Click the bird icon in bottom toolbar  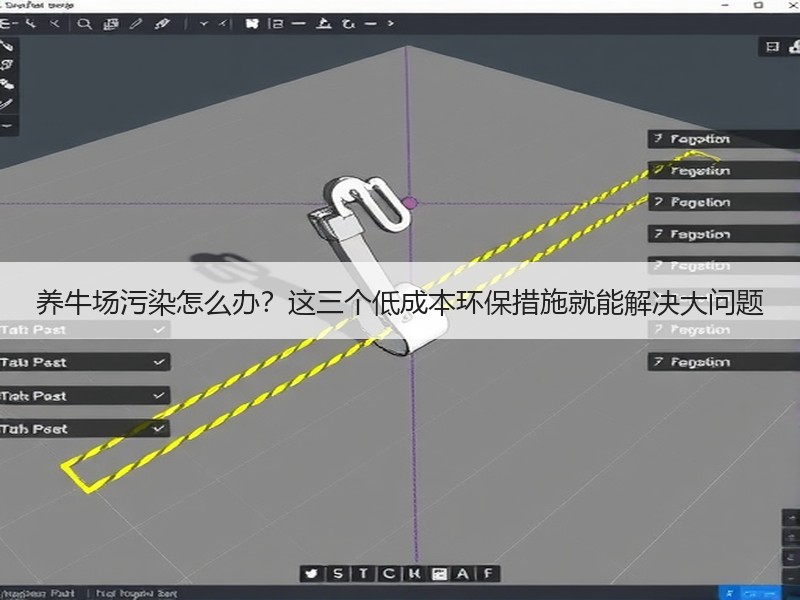[x=311, y=574]
